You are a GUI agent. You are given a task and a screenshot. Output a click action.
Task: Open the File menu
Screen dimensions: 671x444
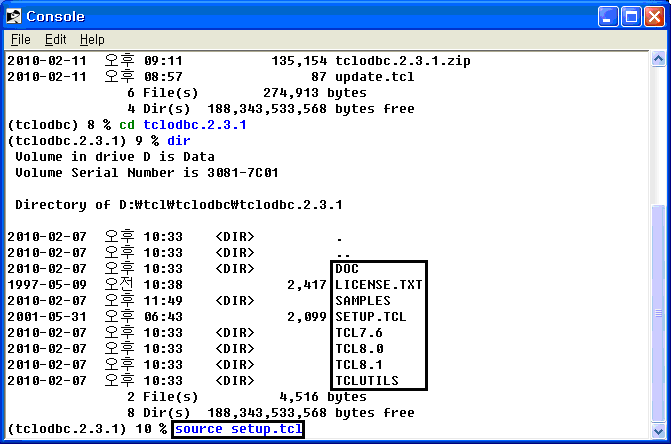point(21,40)
